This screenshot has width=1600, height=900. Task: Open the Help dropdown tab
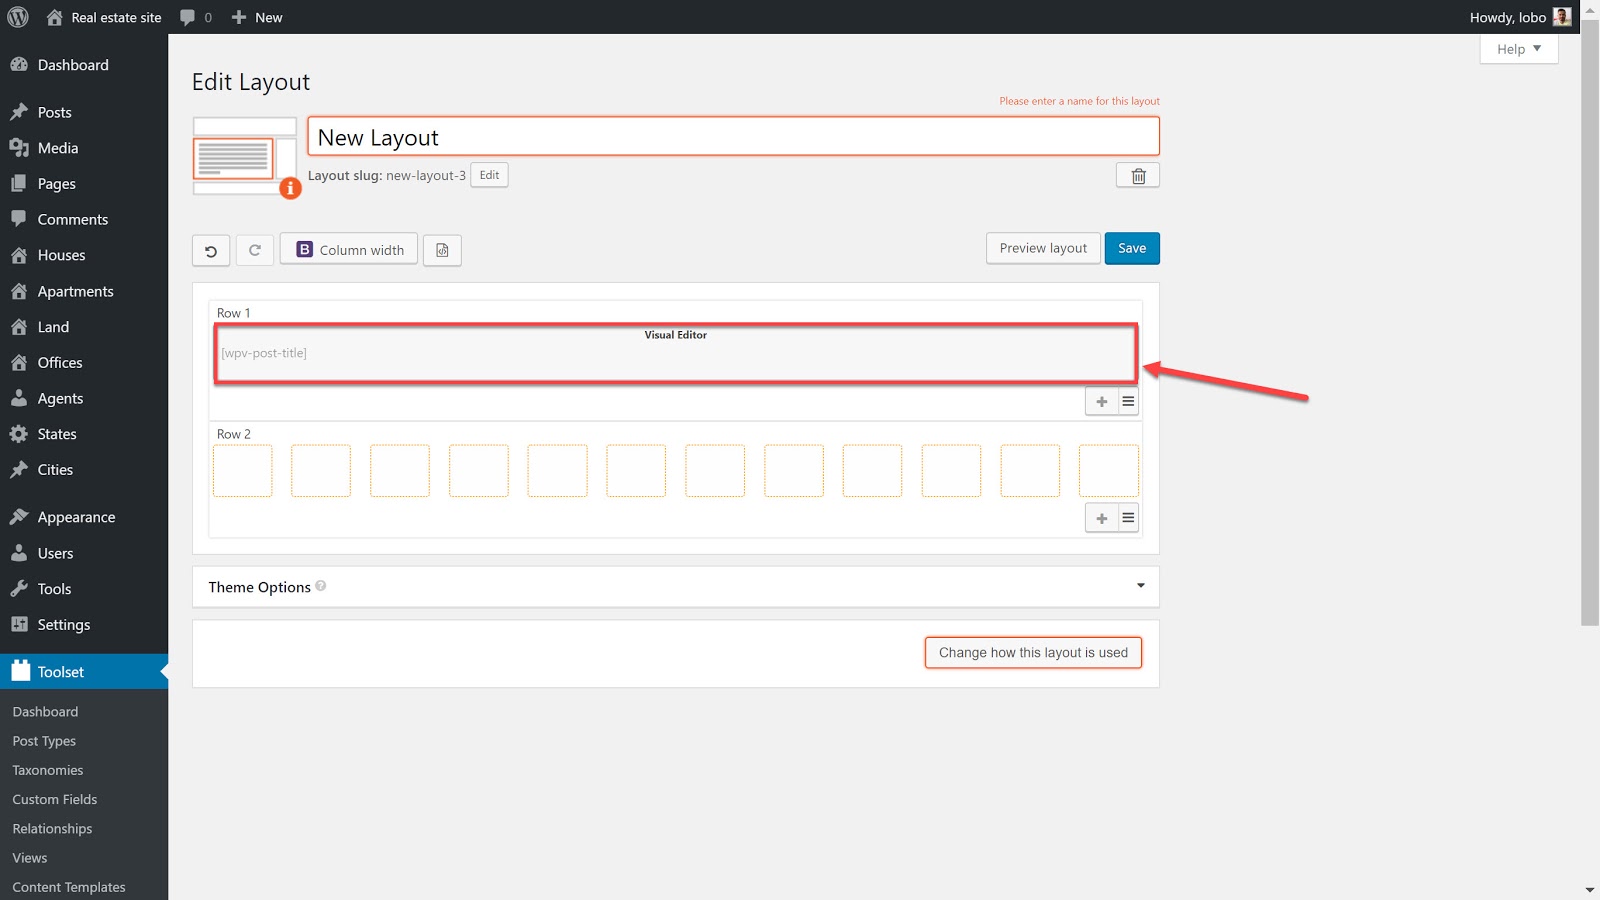(1518, 49)
